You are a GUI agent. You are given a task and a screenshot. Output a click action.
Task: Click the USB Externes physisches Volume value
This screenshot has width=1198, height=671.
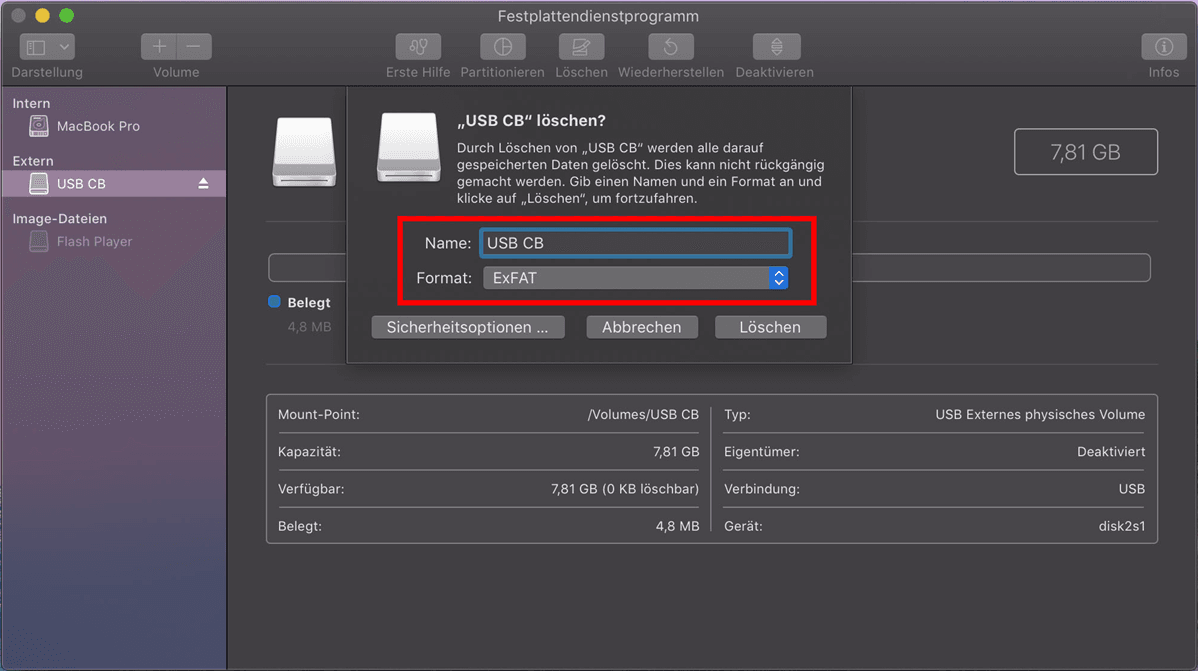[1040, 414]
